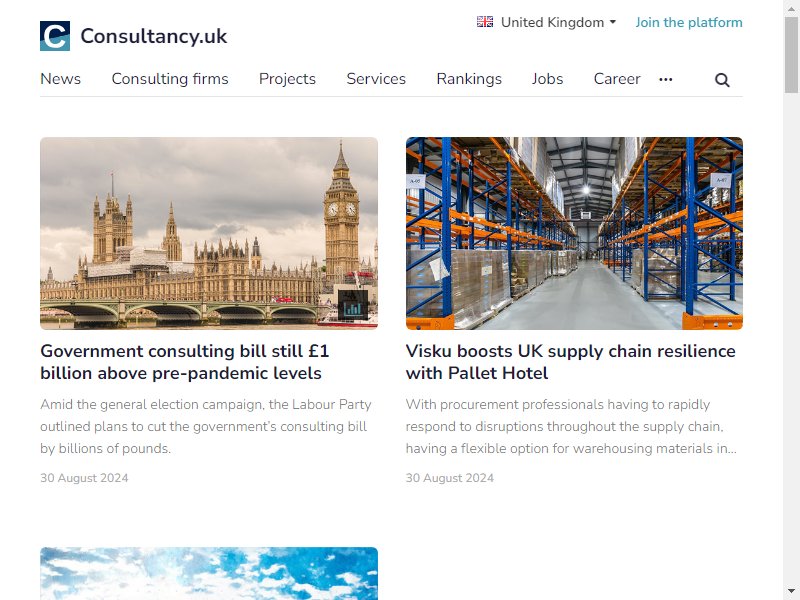Open the Career menu item
The image size is (800, 600).
[x=617, y=79]
